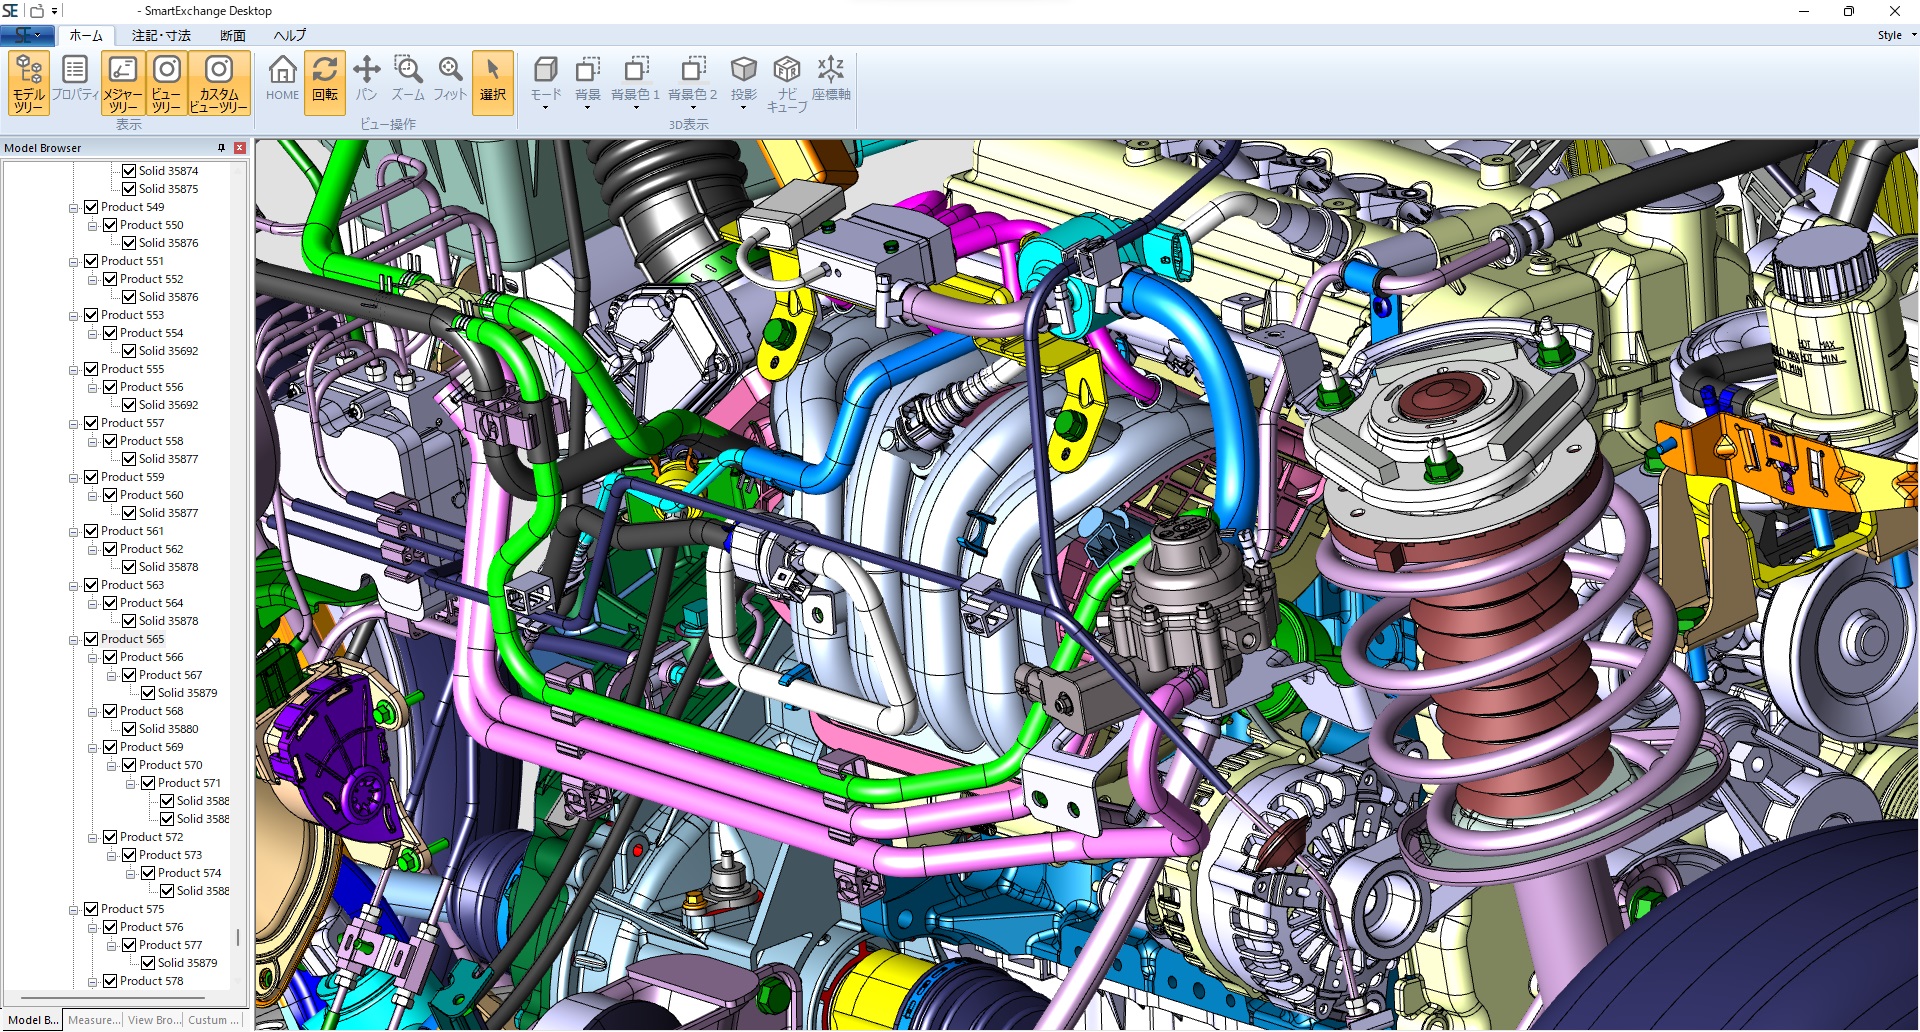Uncheck Product 549 checkbox

(x=91, y=207)
